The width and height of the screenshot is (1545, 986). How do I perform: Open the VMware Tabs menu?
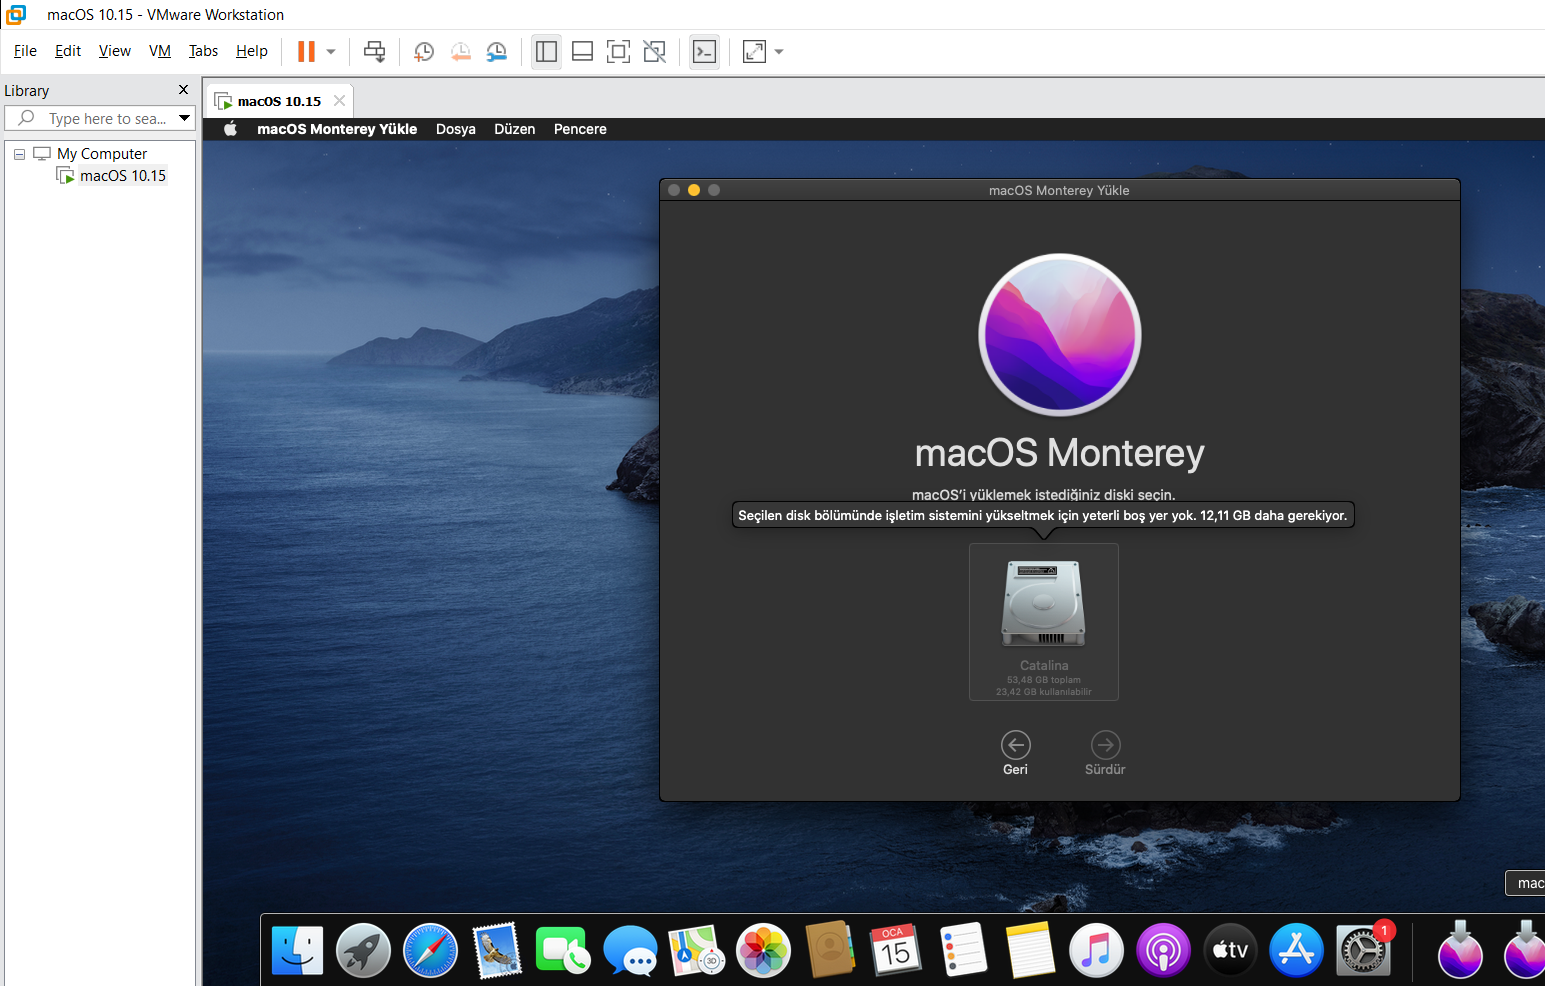point(203,51)
